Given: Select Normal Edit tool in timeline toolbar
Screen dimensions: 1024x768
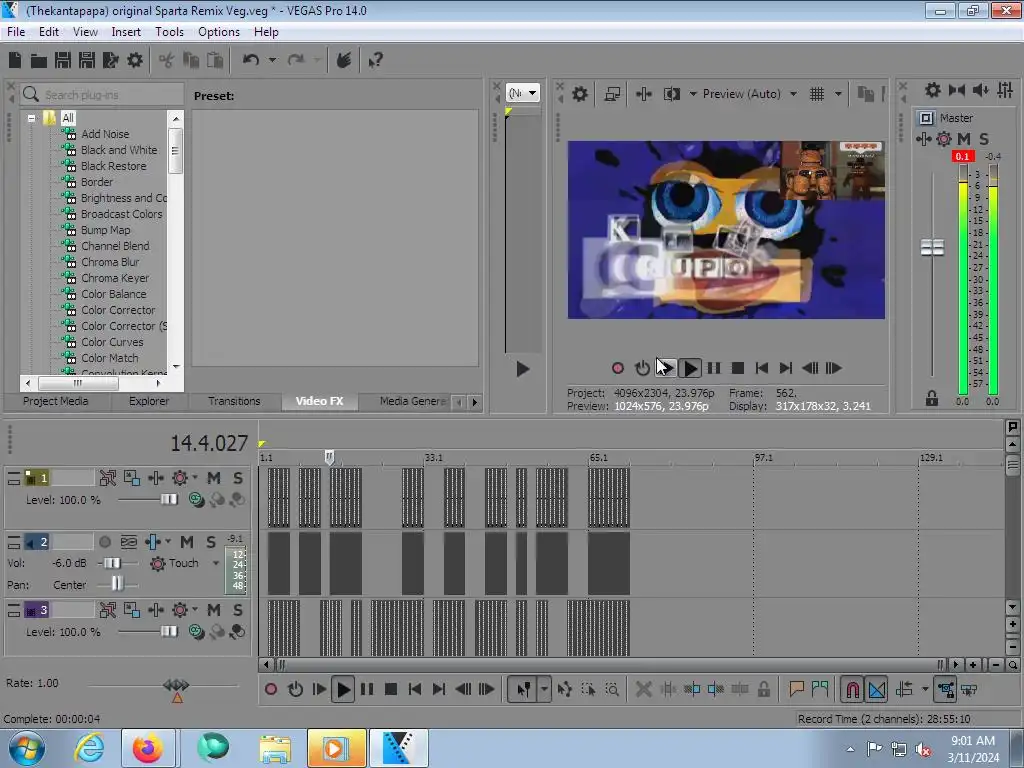Looking at the screenshot, I should tap(524, 689).
